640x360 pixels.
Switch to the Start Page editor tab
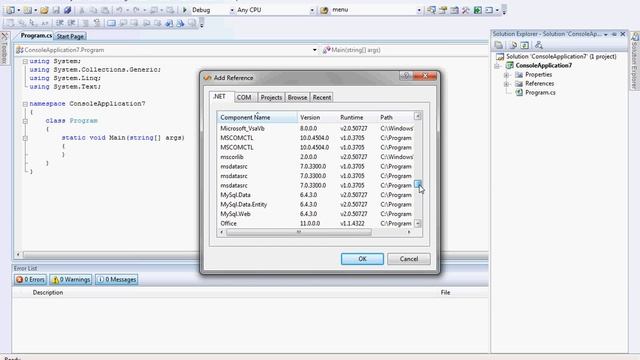coord(70,36)
